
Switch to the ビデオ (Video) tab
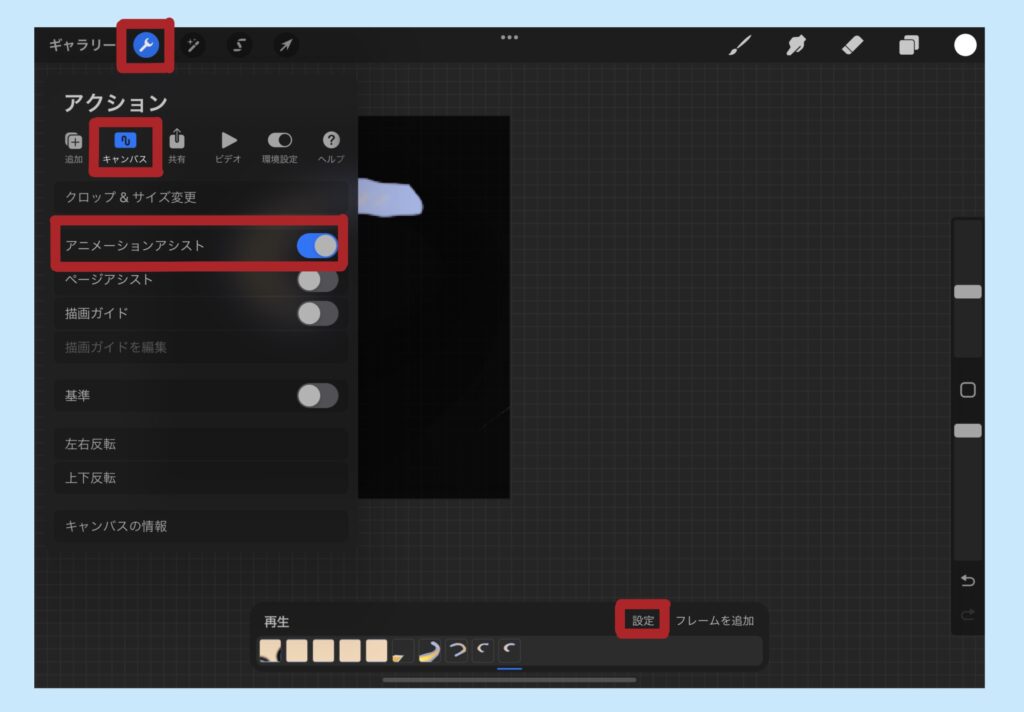[x=228, y=147]
